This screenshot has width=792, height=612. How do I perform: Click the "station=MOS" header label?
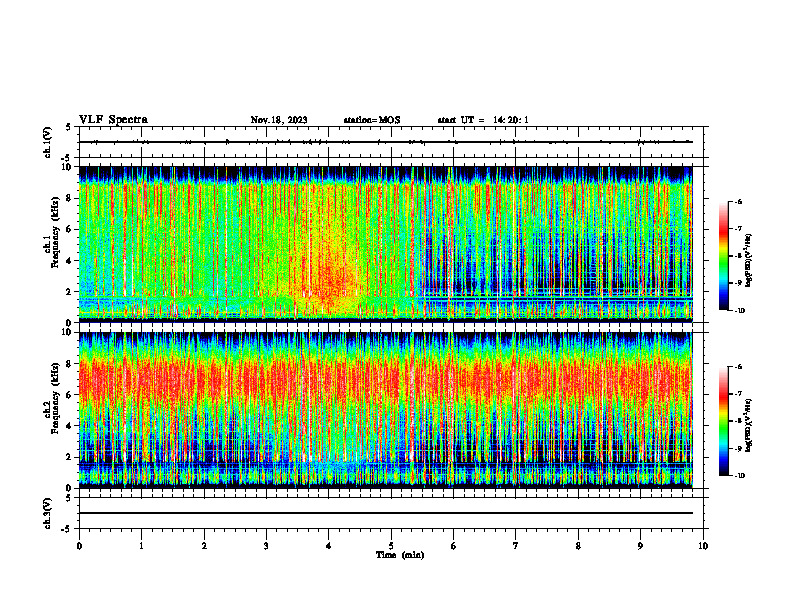point(372,120)
